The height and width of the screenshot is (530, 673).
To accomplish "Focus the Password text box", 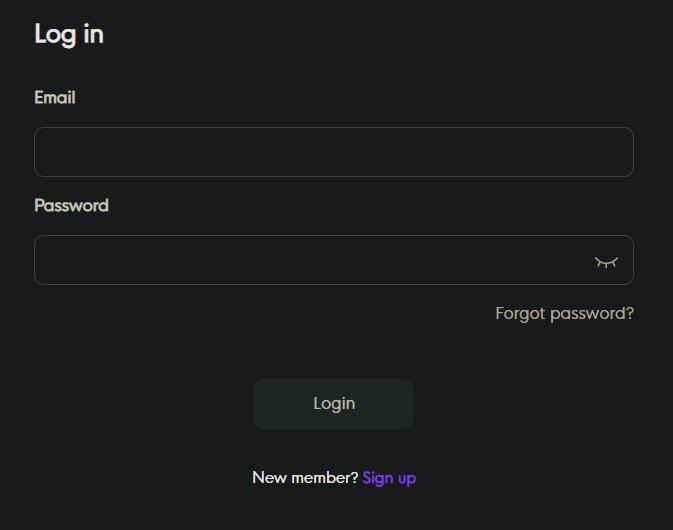I will [x=310, y=260].
